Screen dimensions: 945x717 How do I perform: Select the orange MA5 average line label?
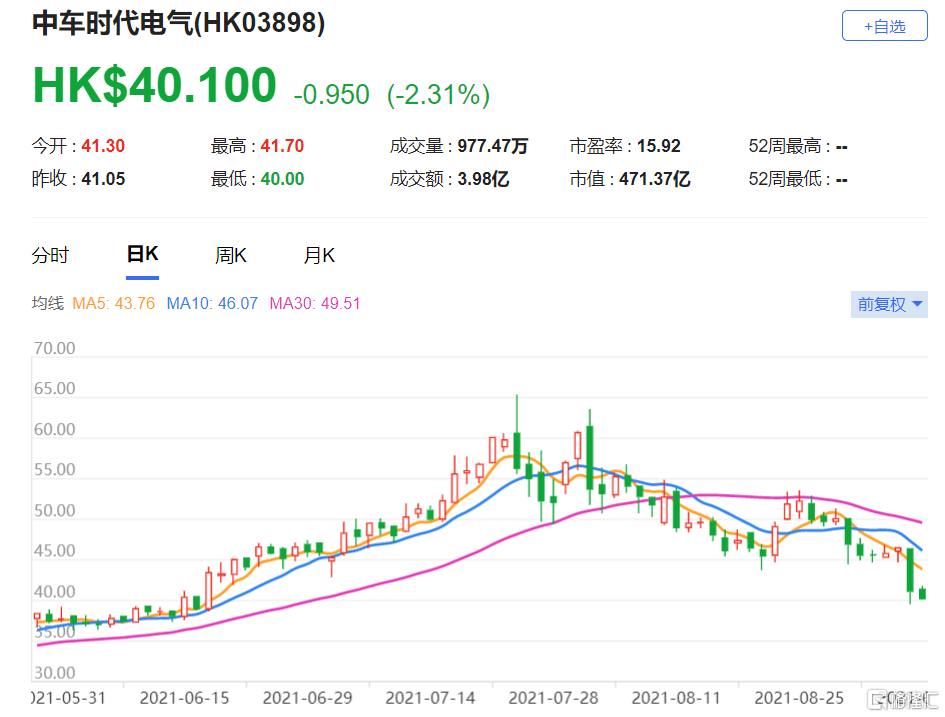(x=113, y=304)
